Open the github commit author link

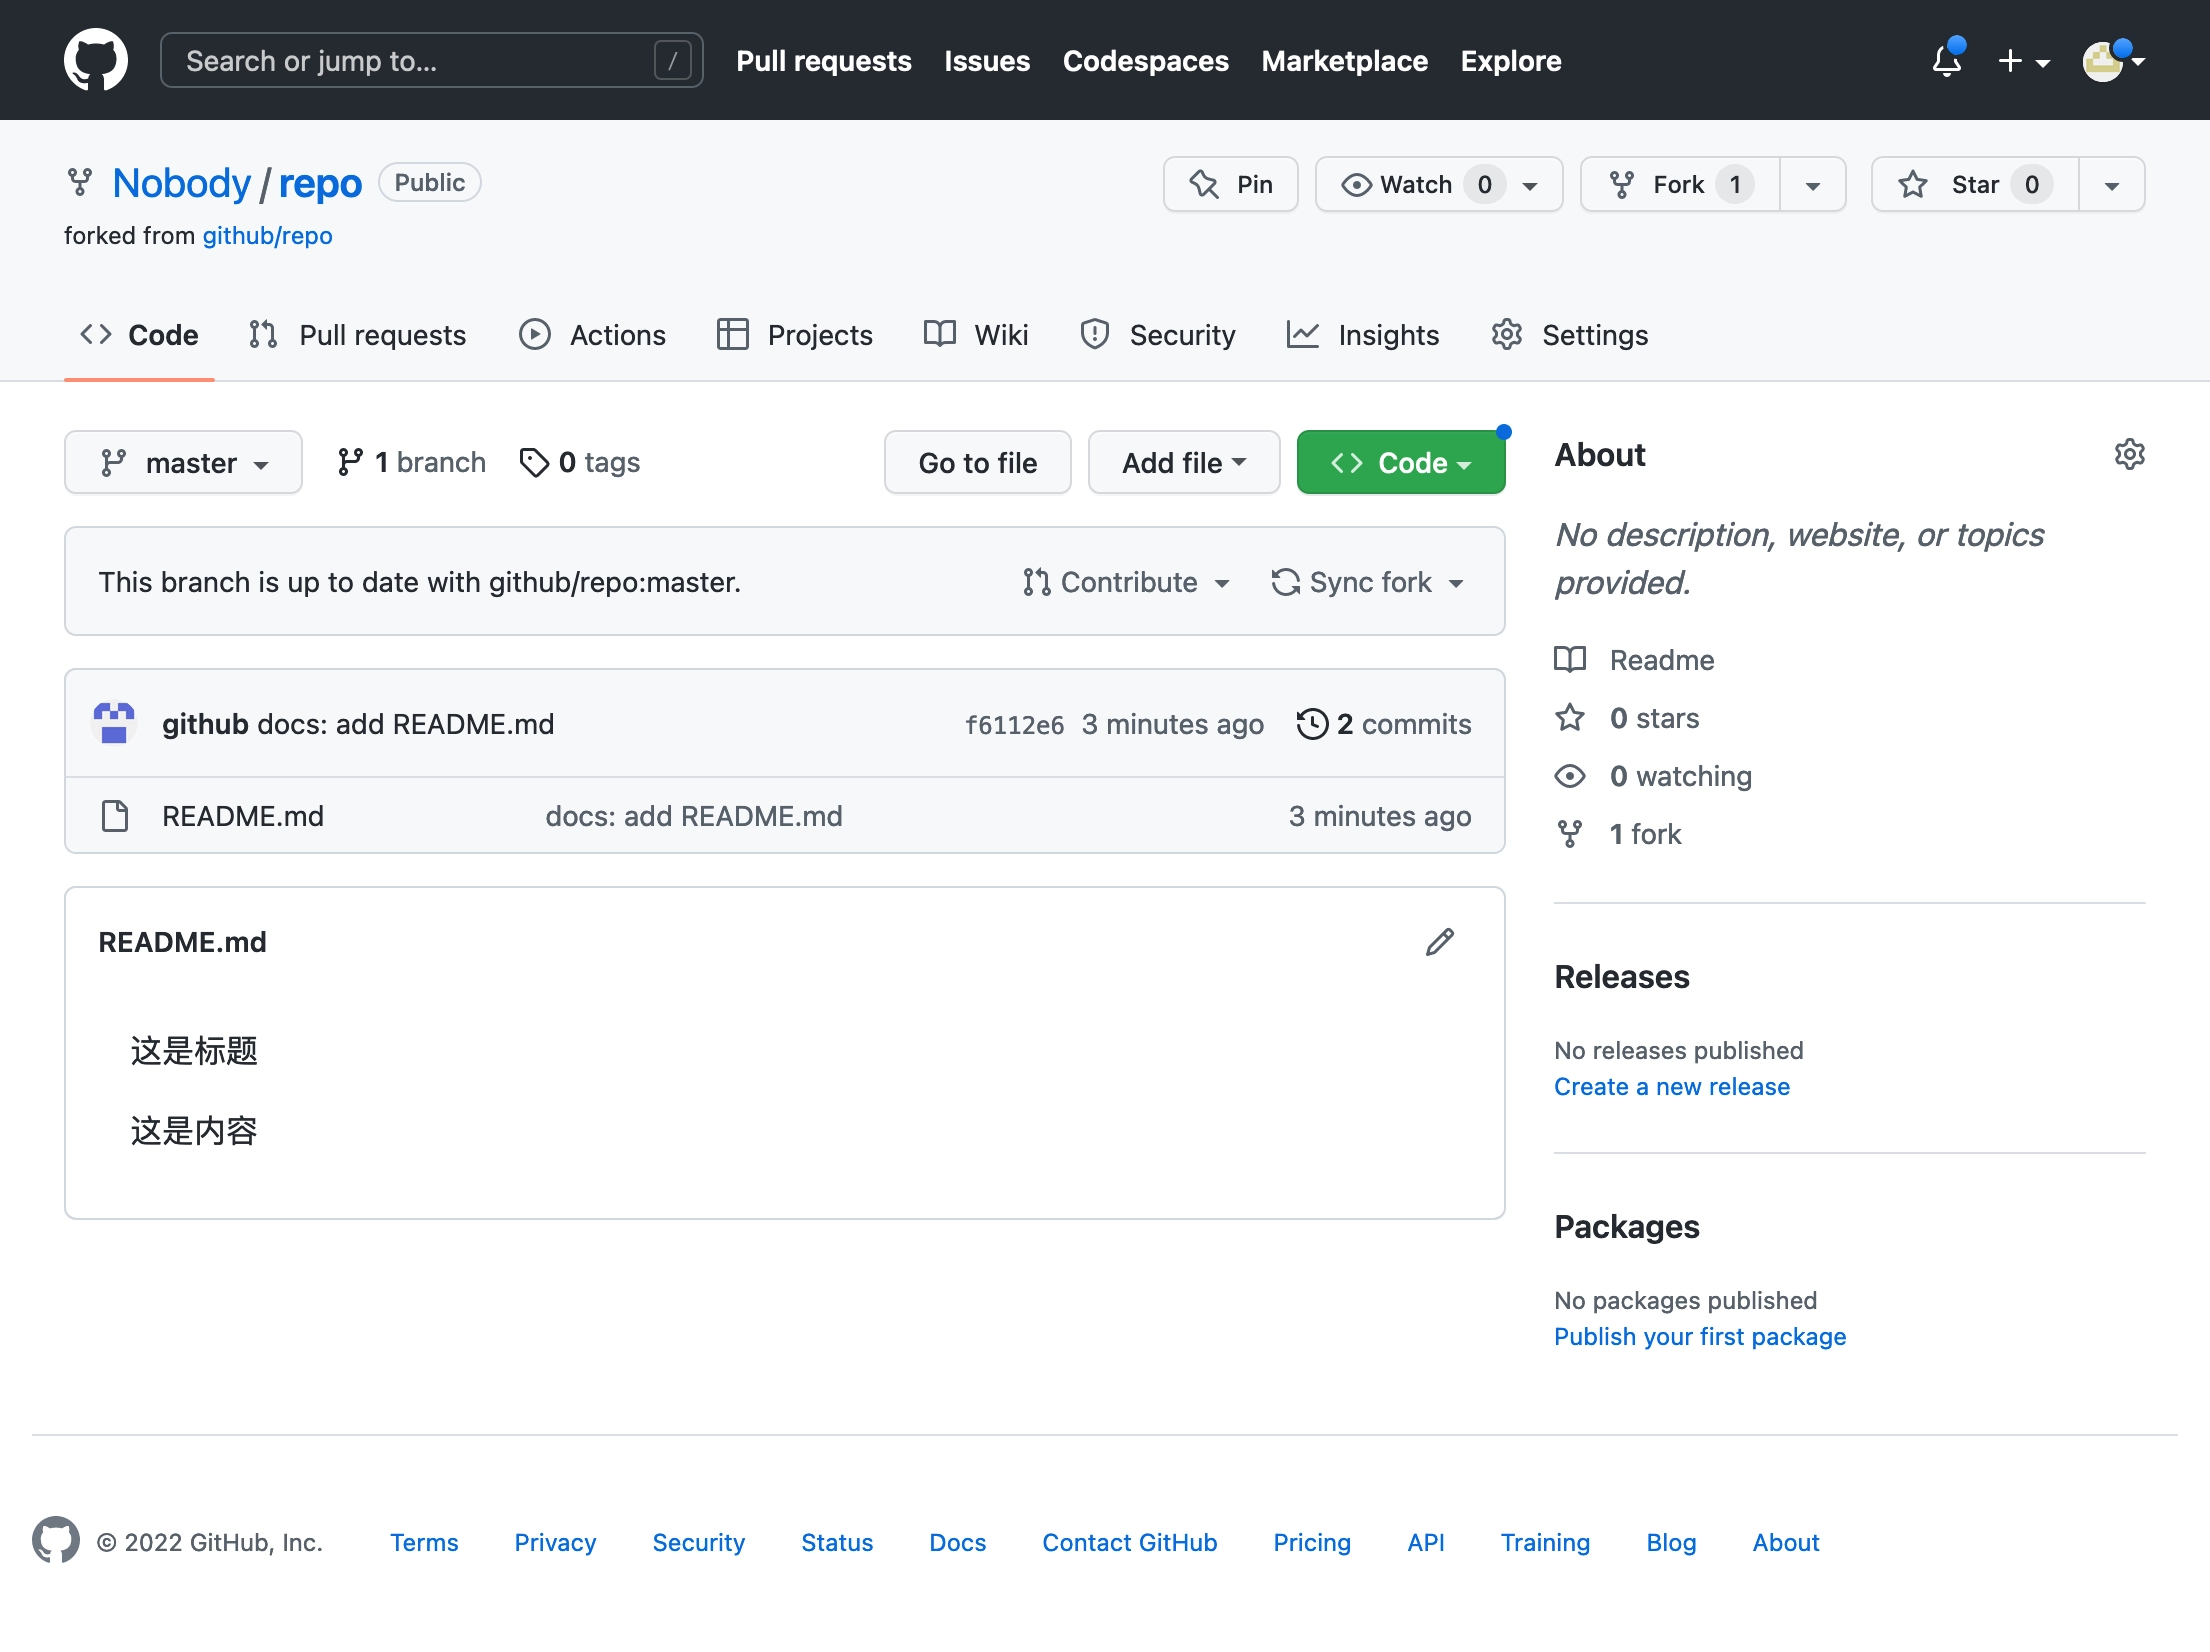coord(205,724)
